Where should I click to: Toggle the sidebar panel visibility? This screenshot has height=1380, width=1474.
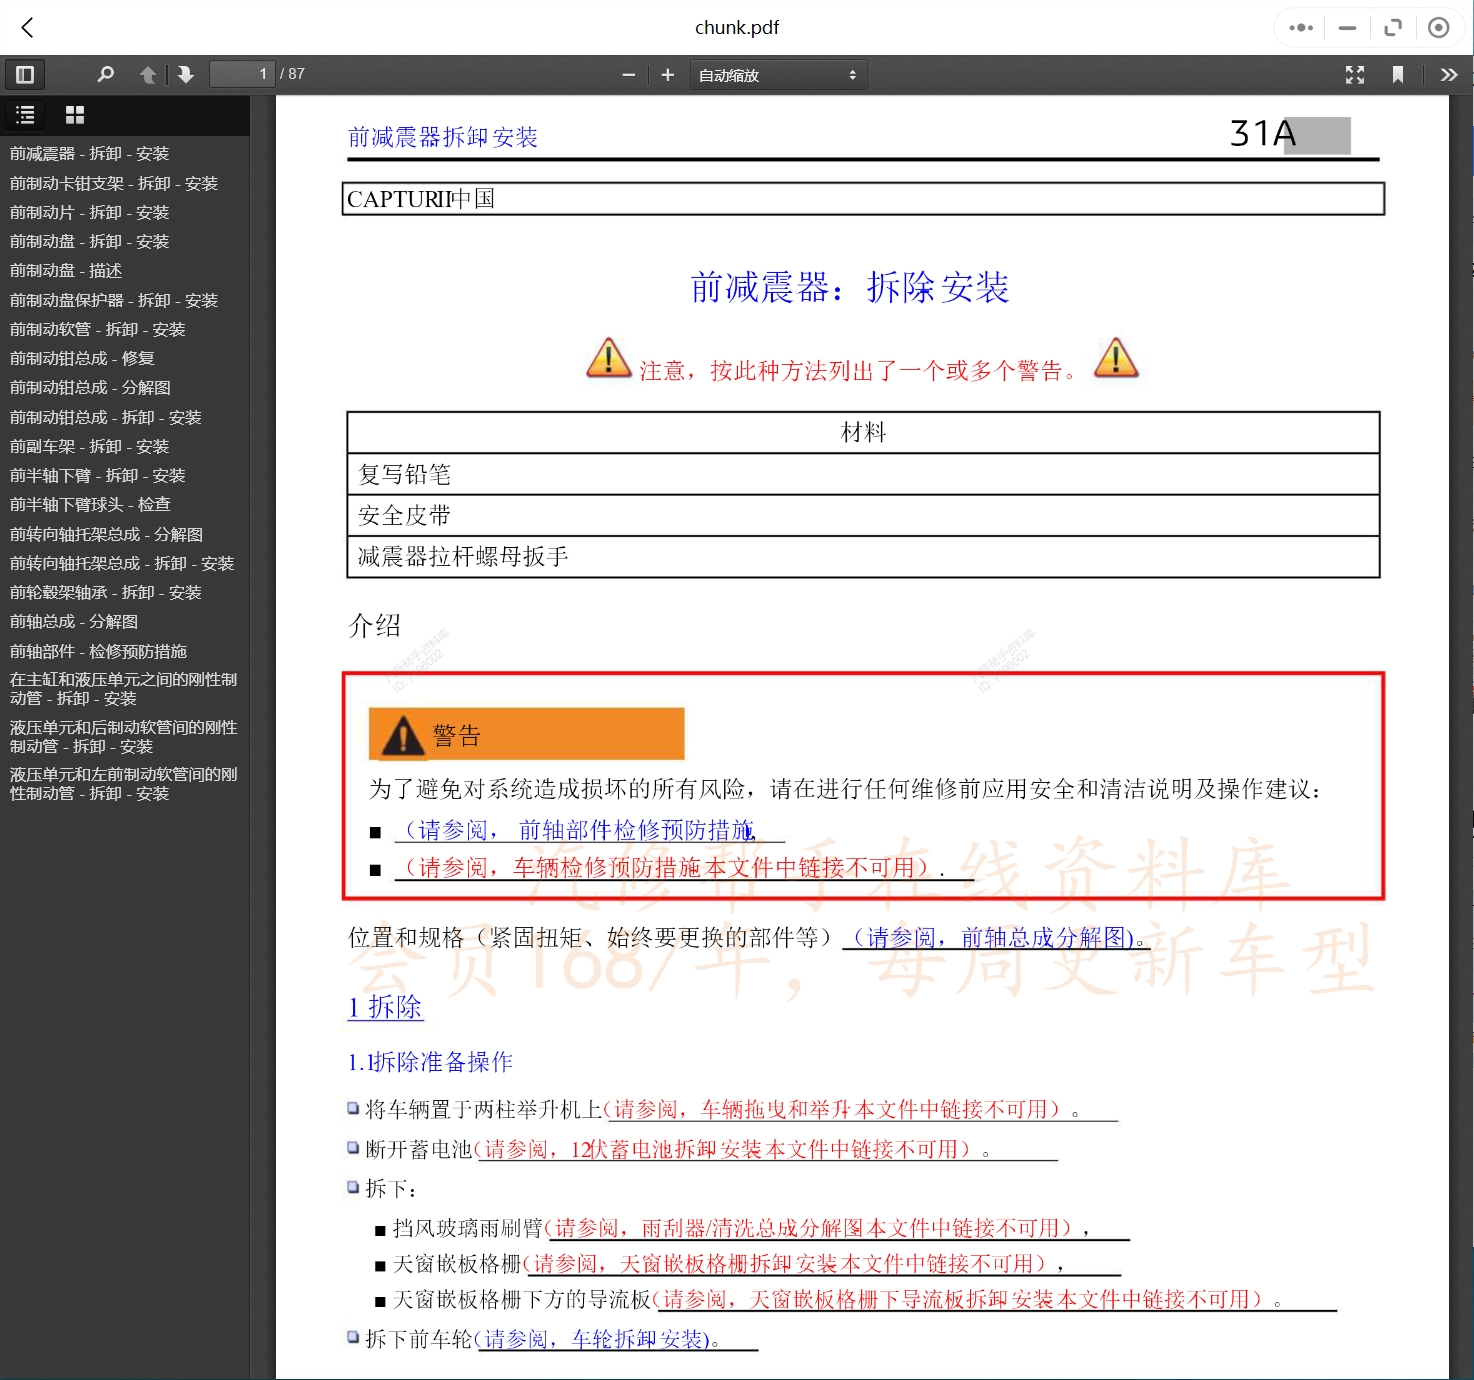click(x=25, y=74)
